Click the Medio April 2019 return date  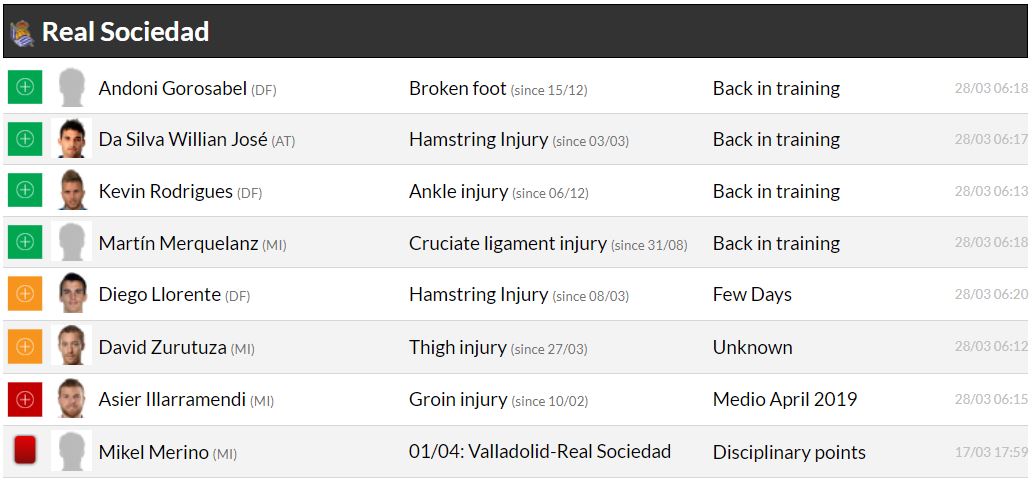tap(784, 399)
